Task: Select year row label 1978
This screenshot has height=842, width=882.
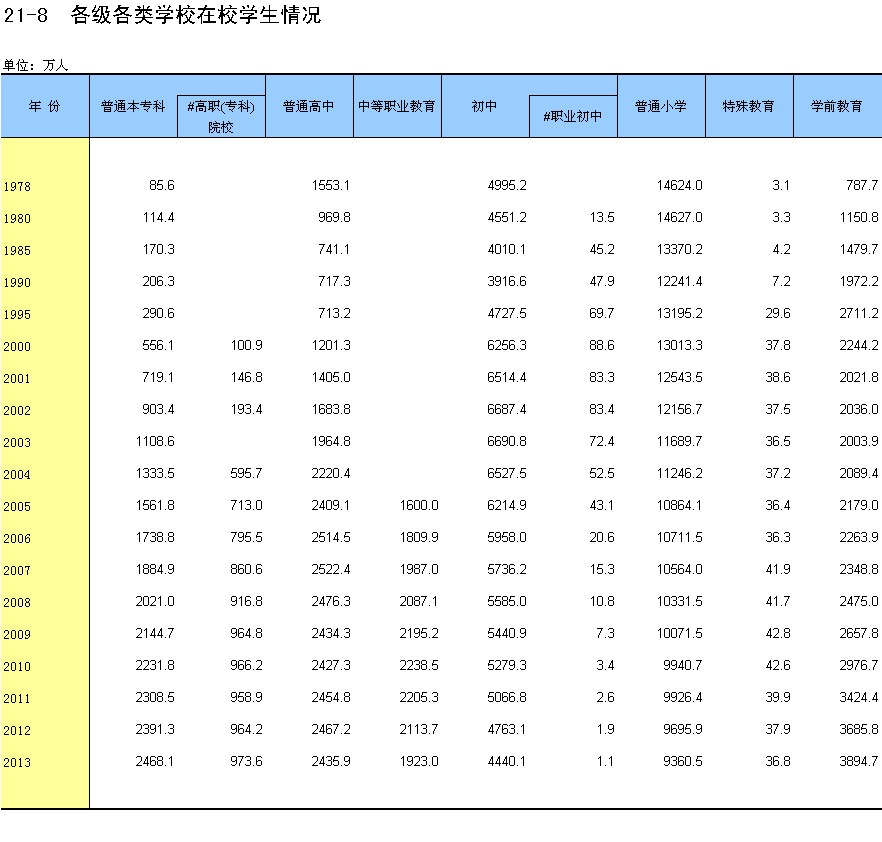Action: pyautogui.click(x=17, y=186)
